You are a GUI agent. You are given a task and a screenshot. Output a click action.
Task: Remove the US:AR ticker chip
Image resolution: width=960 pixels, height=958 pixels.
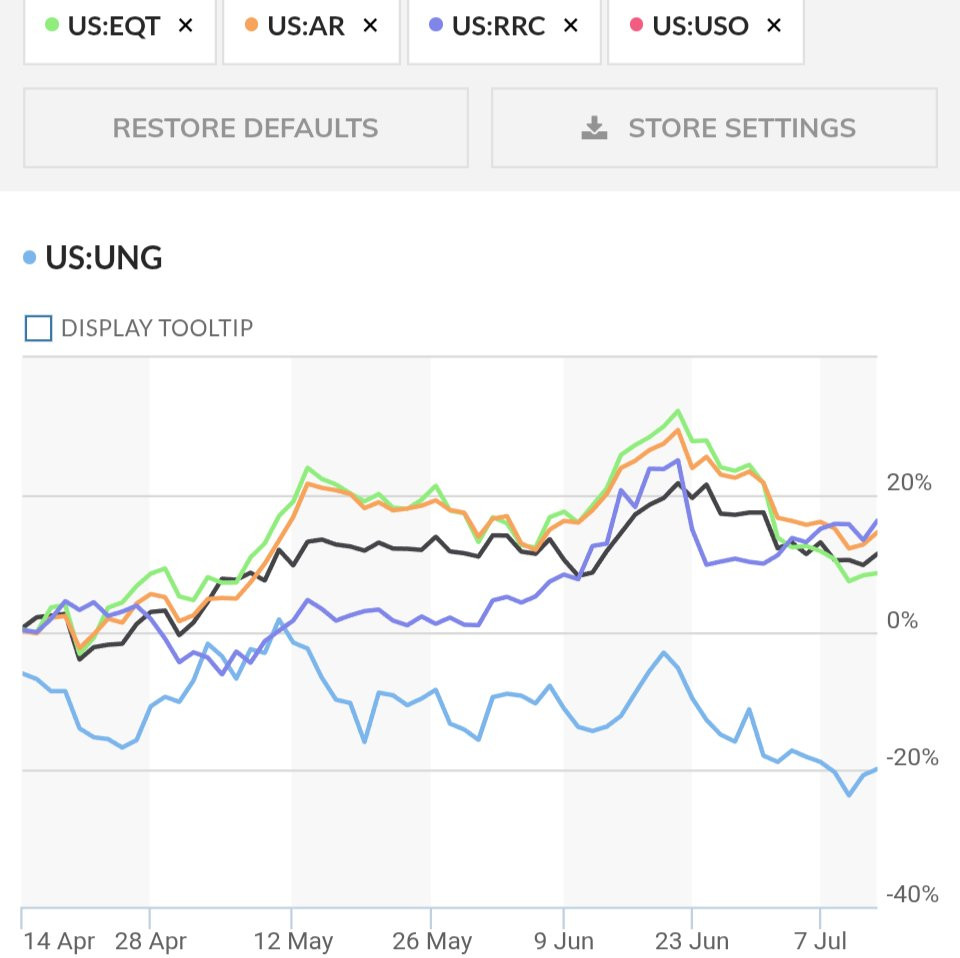click(370, 26)
